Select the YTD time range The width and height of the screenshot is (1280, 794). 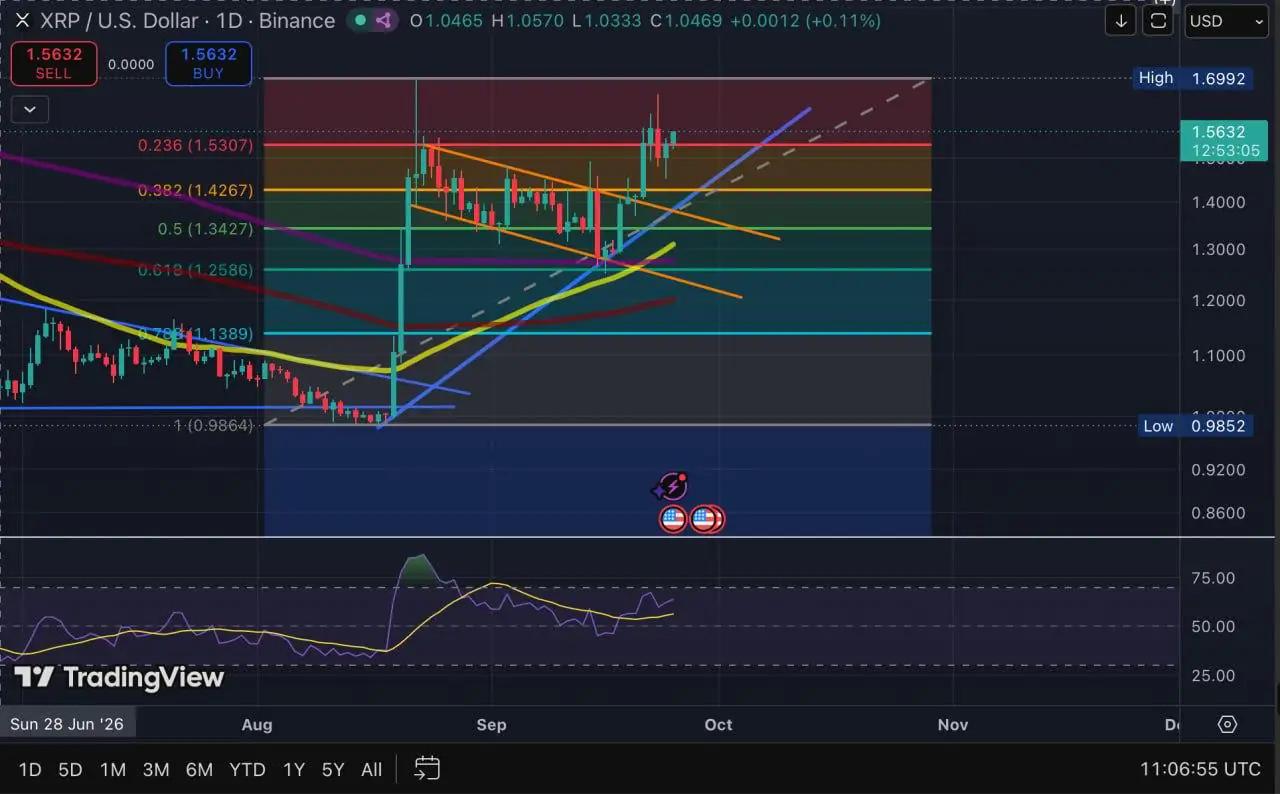point(247,769)
